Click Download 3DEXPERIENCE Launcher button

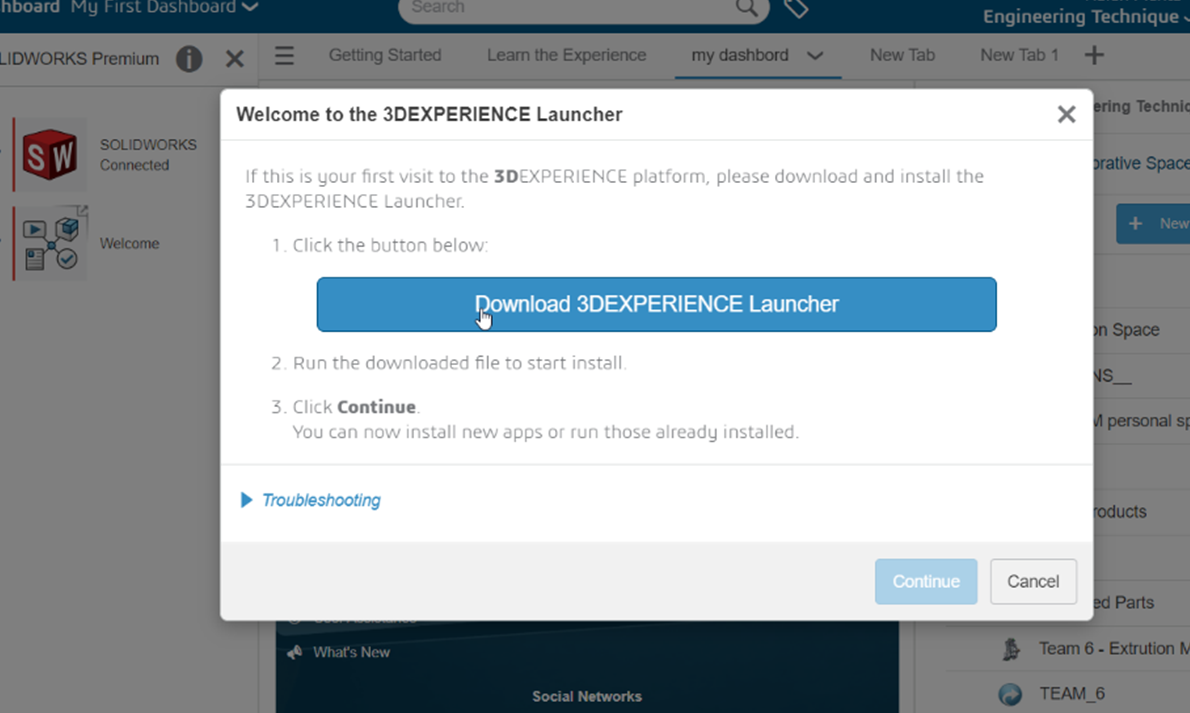[656, 304]
